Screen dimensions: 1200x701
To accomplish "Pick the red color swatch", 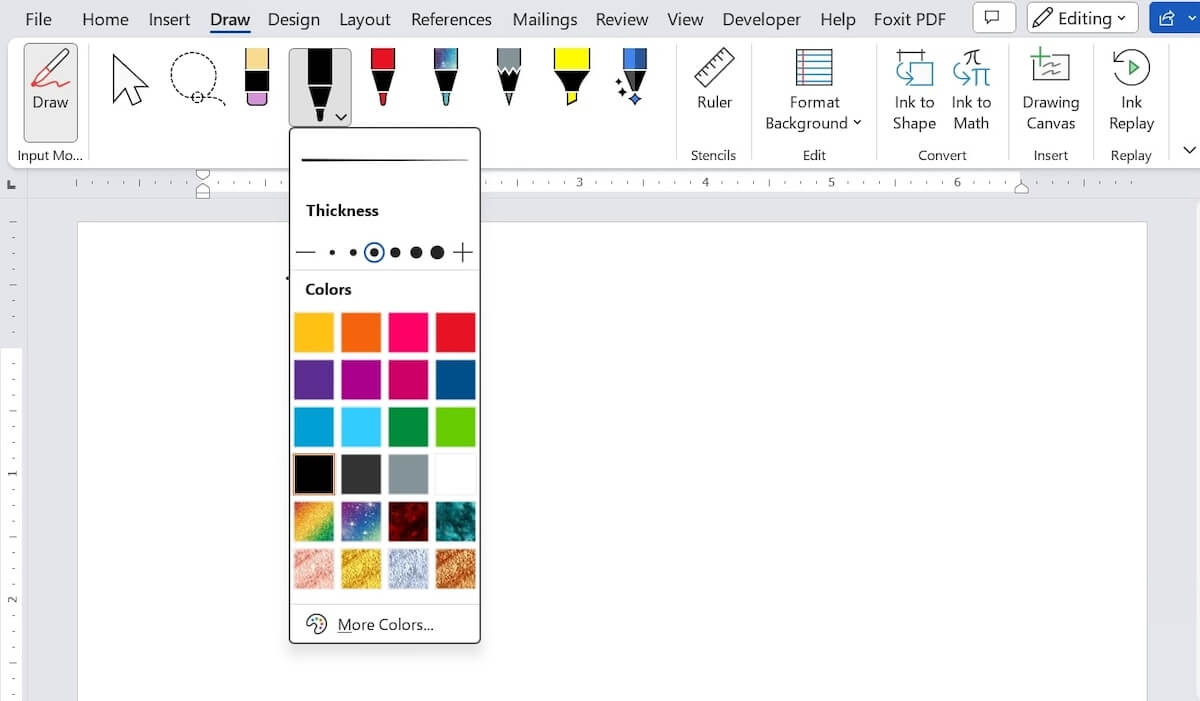I will [x=456, y=332].
